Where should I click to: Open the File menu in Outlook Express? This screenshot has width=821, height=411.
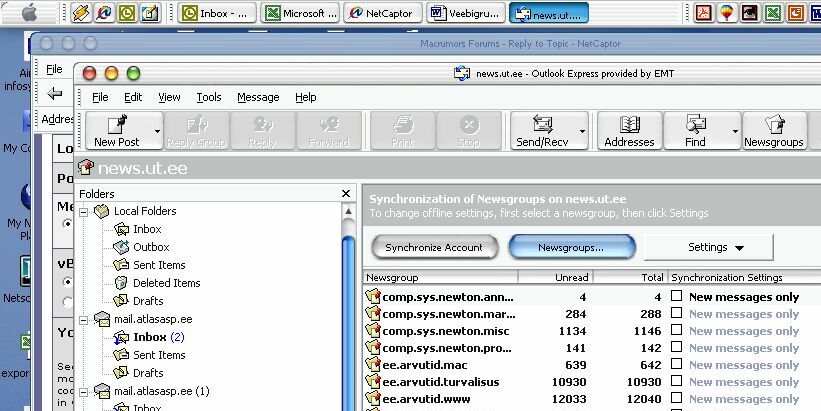coord(100,97)
